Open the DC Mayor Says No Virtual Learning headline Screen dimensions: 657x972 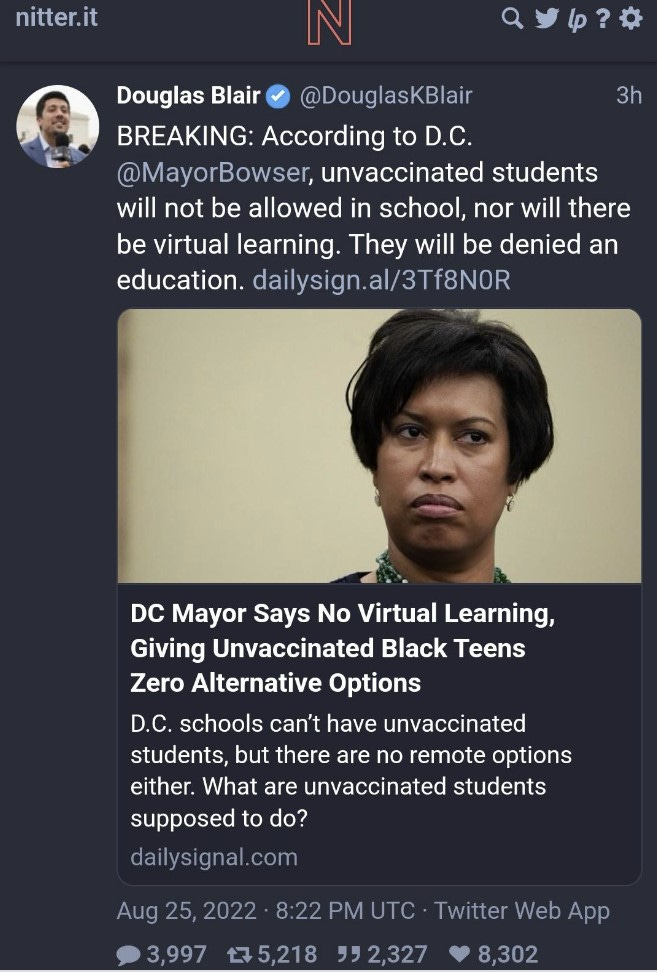pyautogui.click(x=343, y=648)
